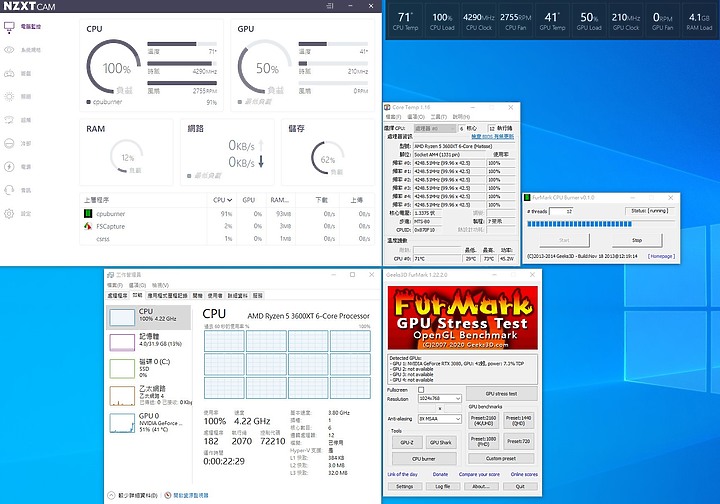
Task: Click CPU burner button in FurMark
Action: point(424,459)
